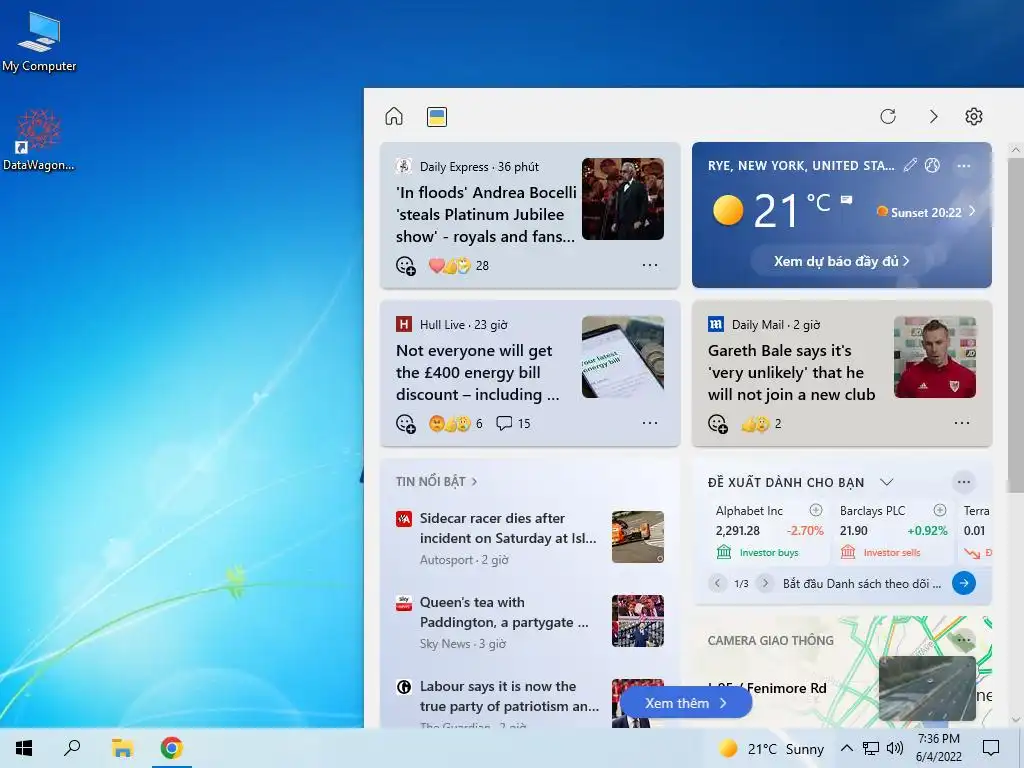Open the widgets panel home icon
This screenshot has width=1024, height=768.
point(394,116)
